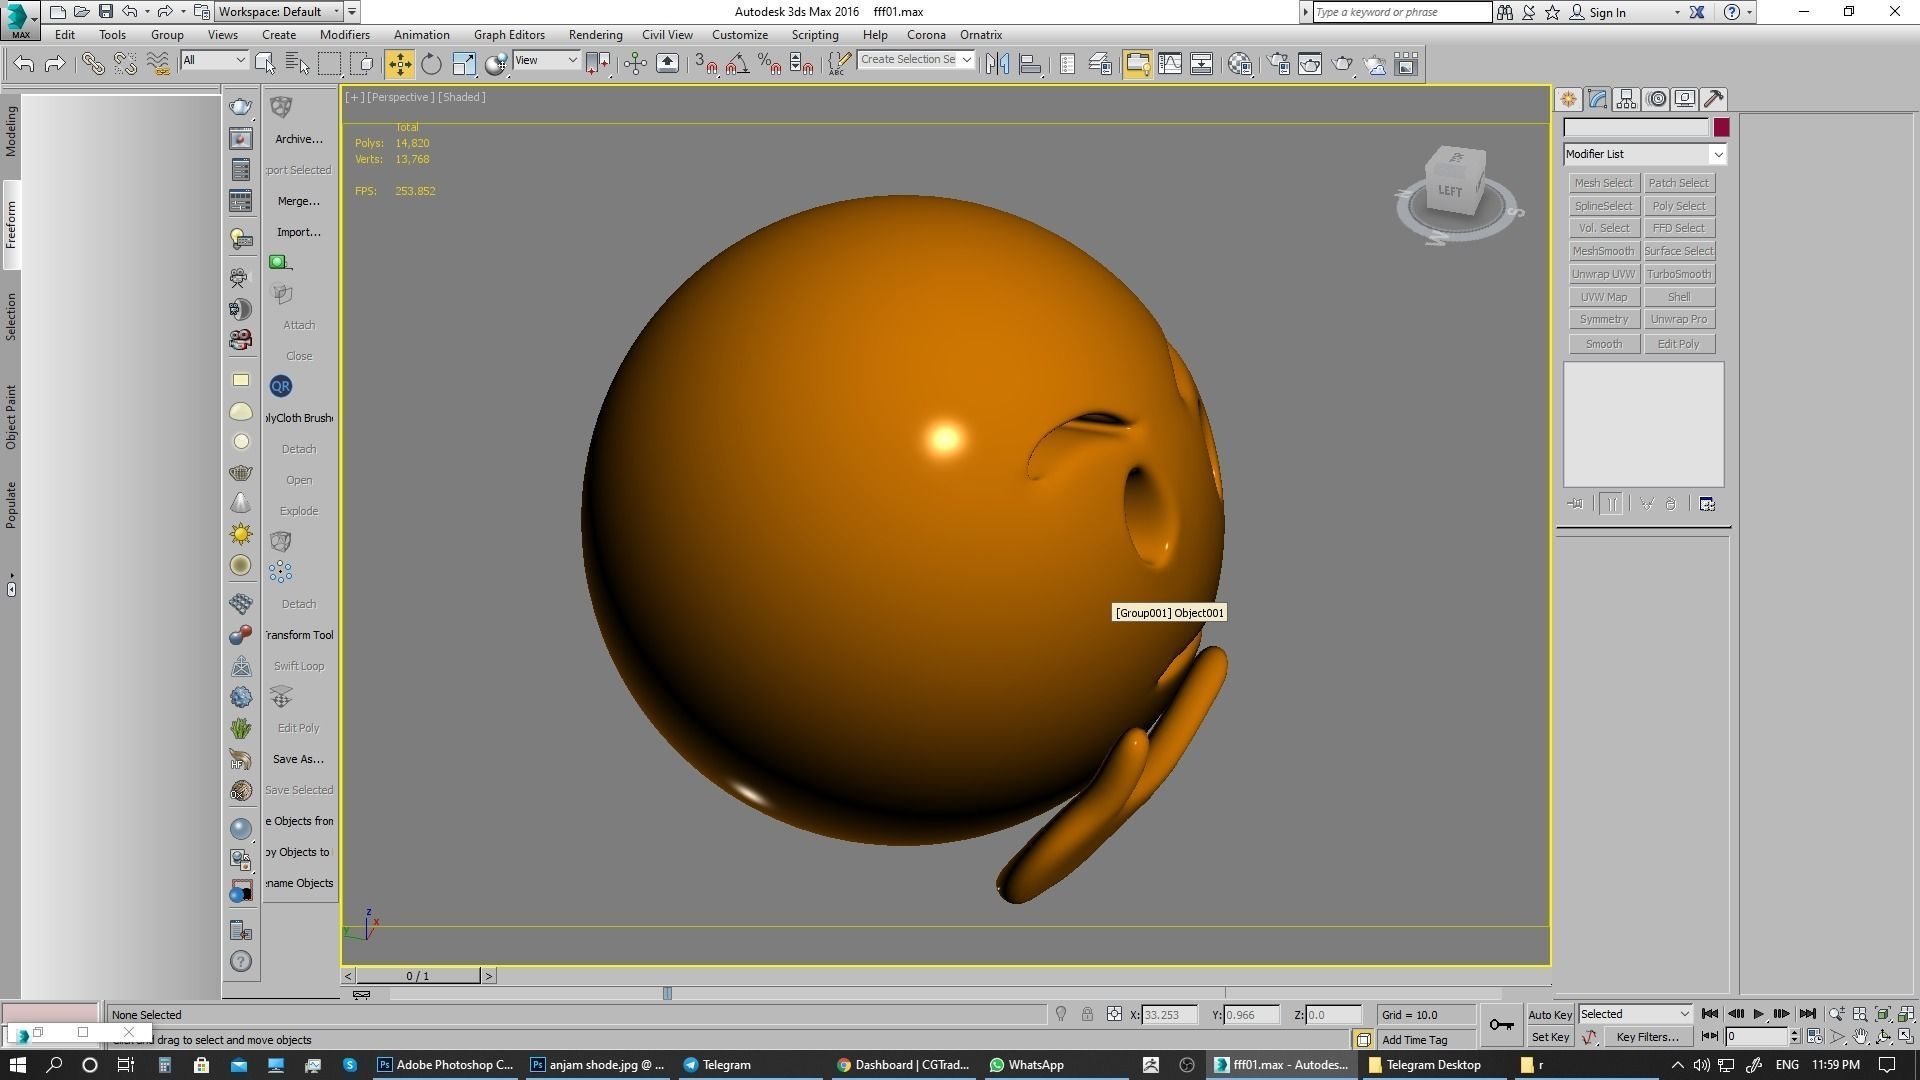
Task: Open the Hierarchy command panel tab
Action: [1626, 99]
